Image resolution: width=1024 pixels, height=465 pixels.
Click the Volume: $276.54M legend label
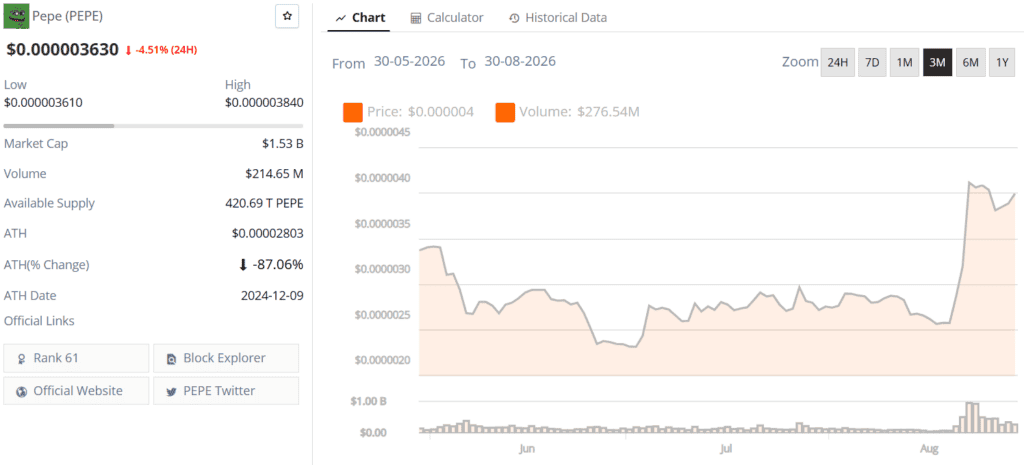(x=579, y=112)
